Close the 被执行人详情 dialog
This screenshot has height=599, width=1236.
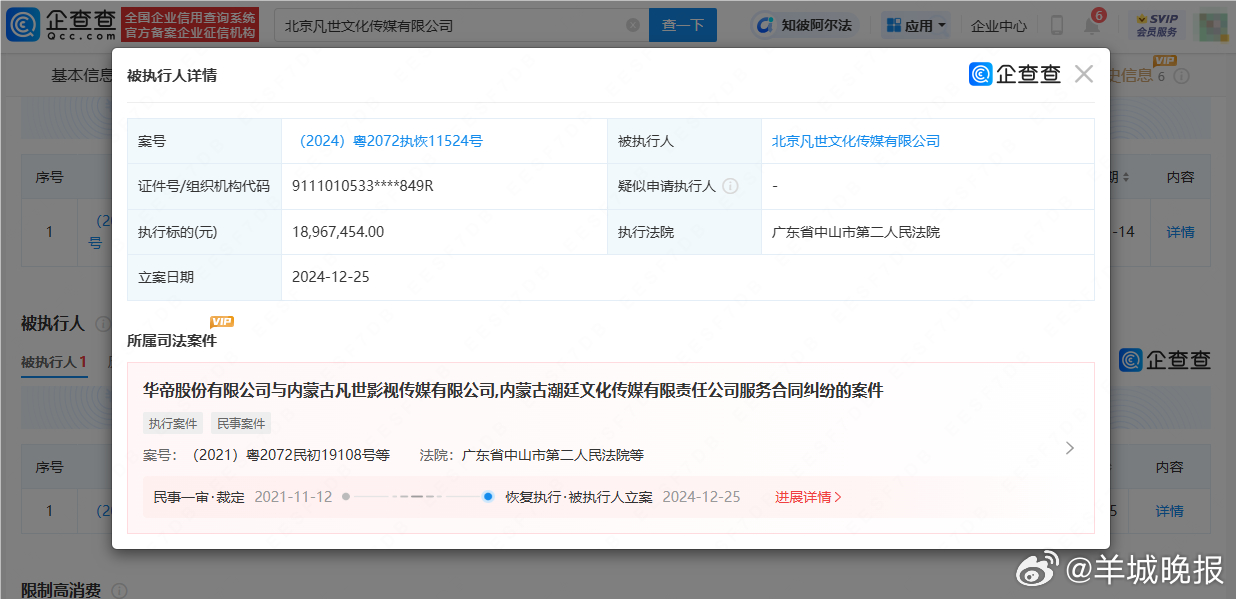[1084, 74]
